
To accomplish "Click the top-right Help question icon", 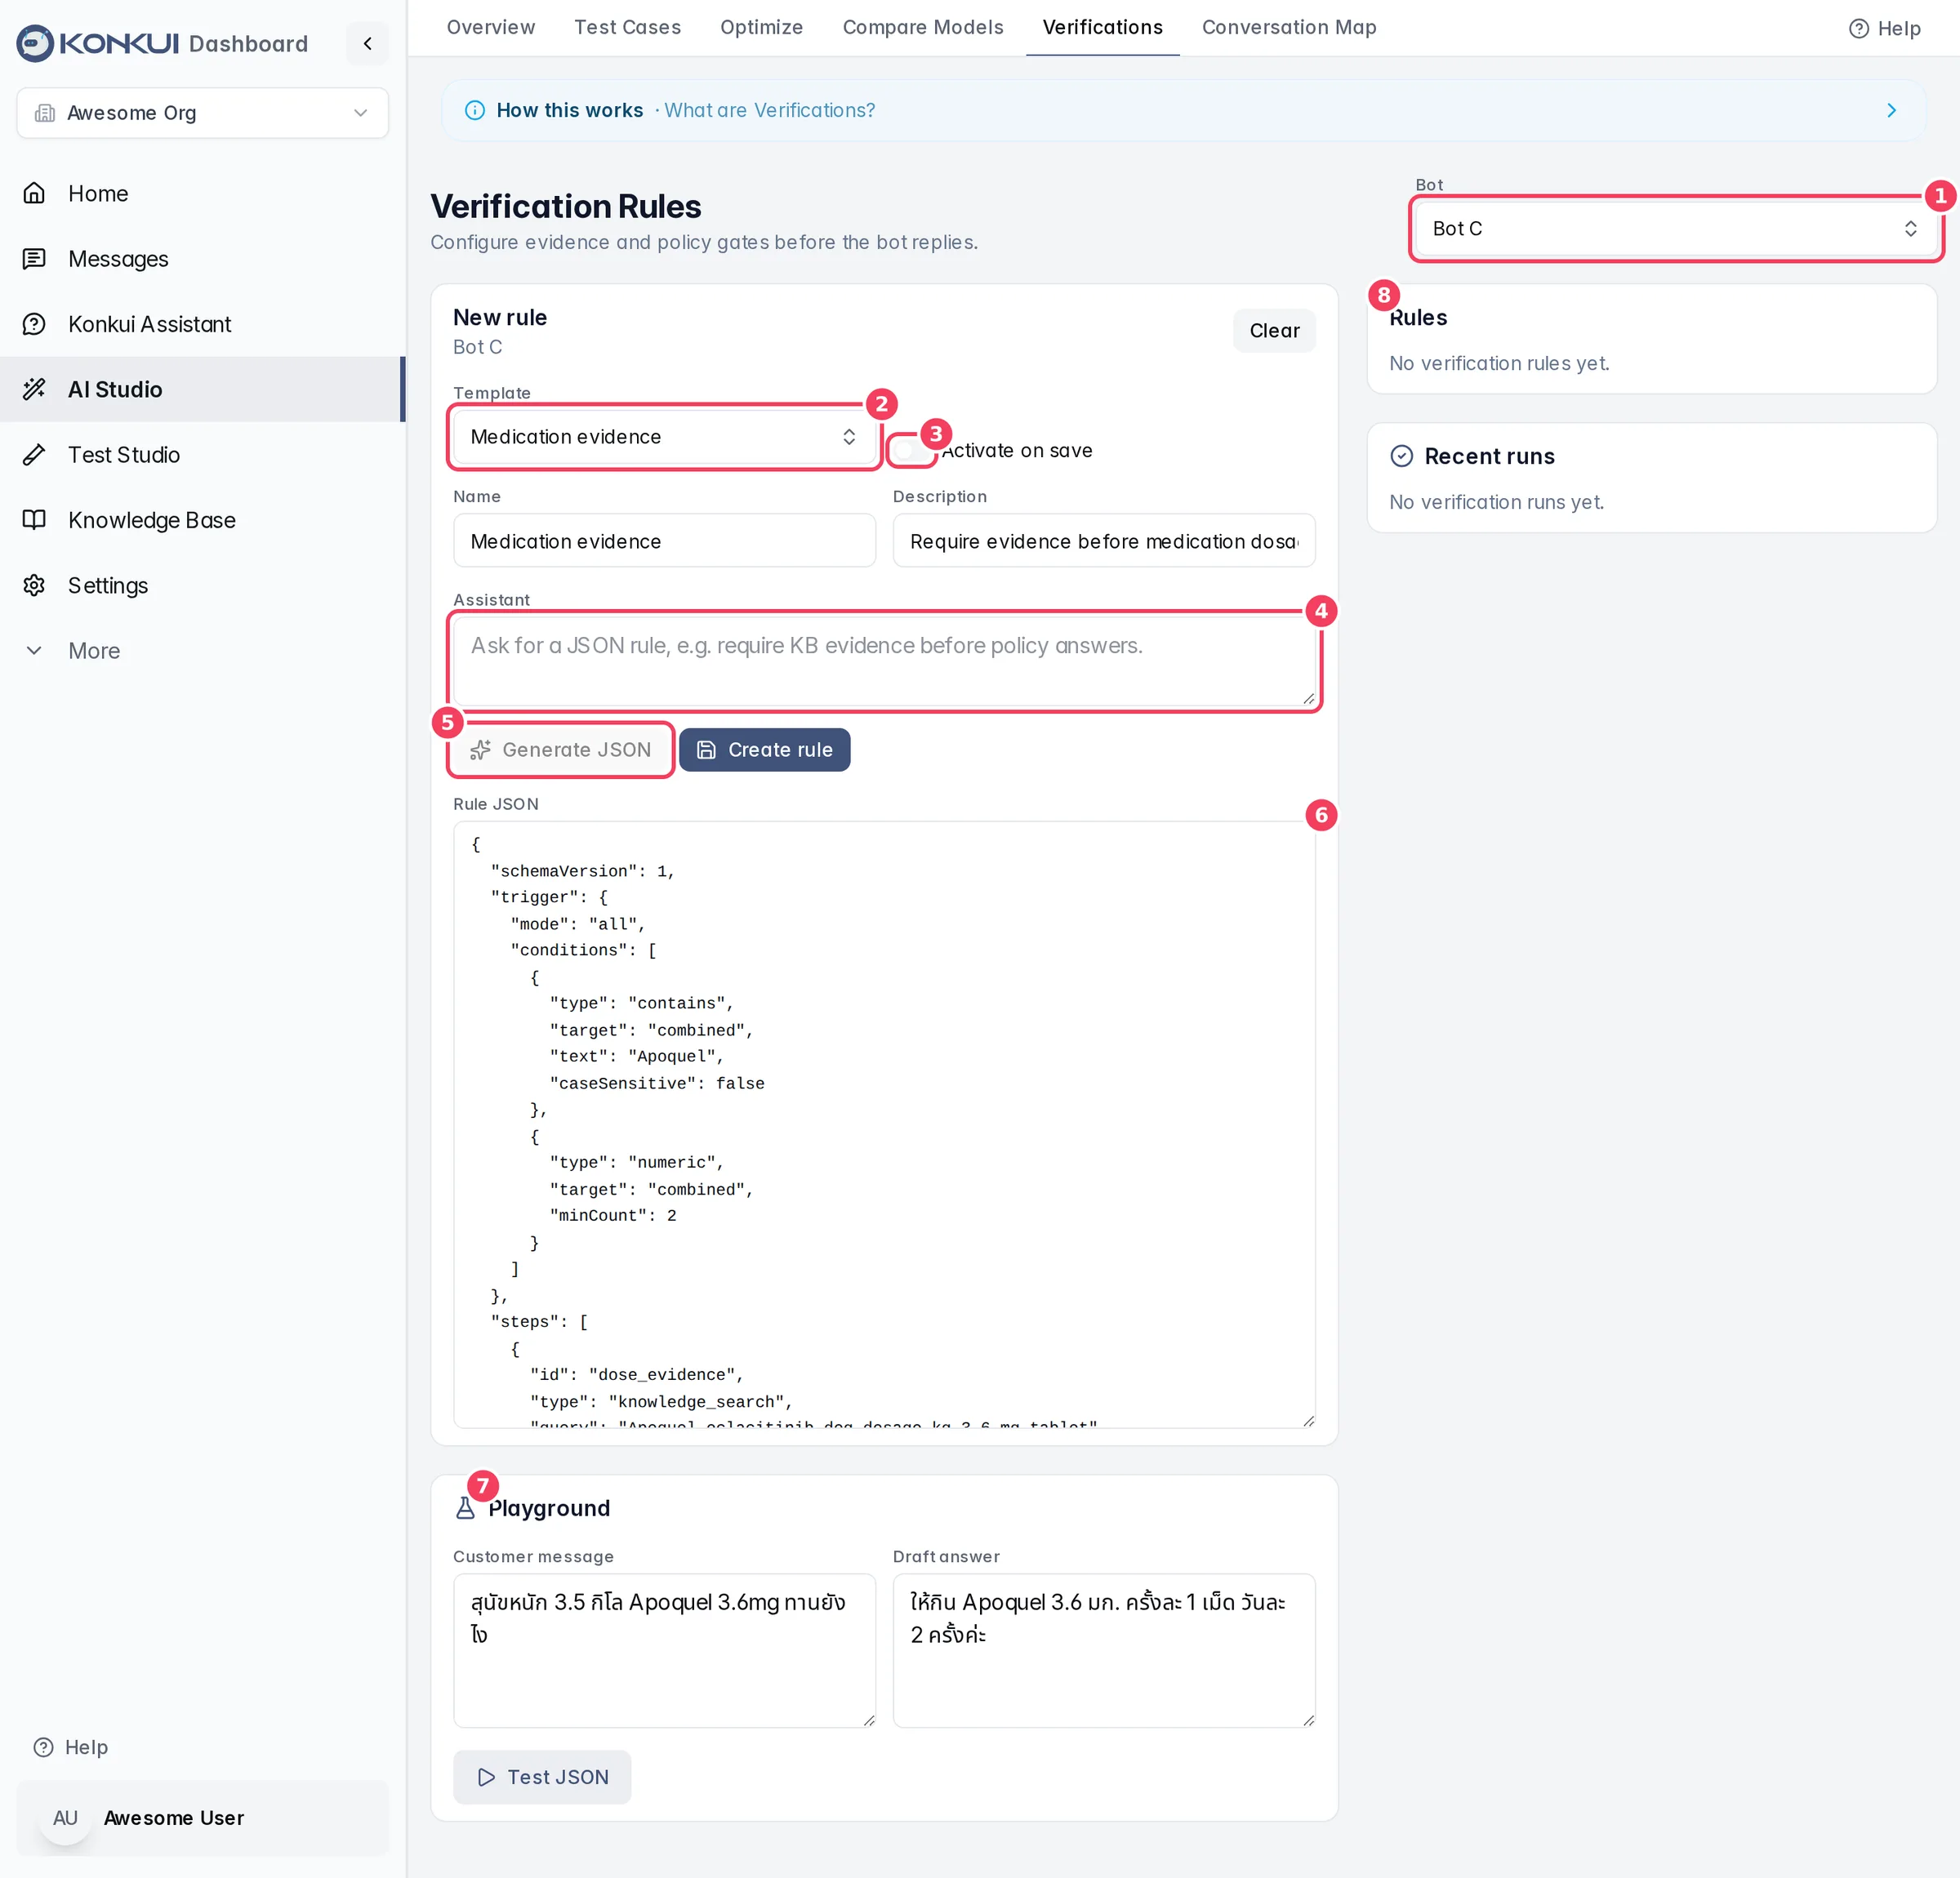I will 1859,28.
